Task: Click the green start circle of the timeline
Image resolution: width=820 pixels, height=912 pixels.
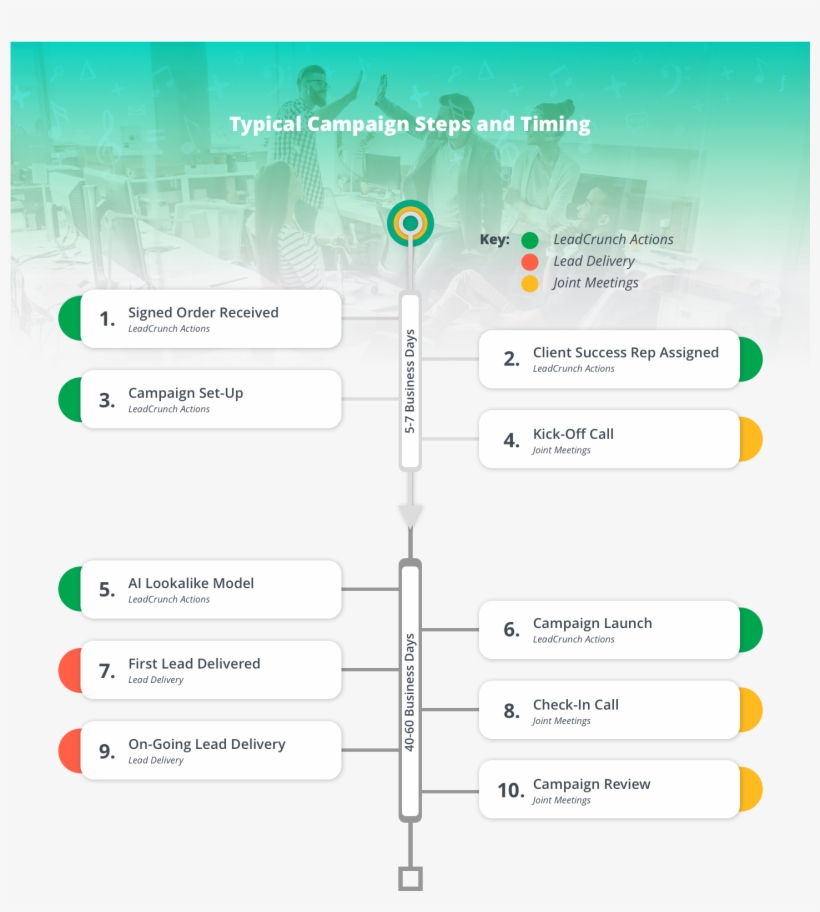Action: click(x=410, y=223)
